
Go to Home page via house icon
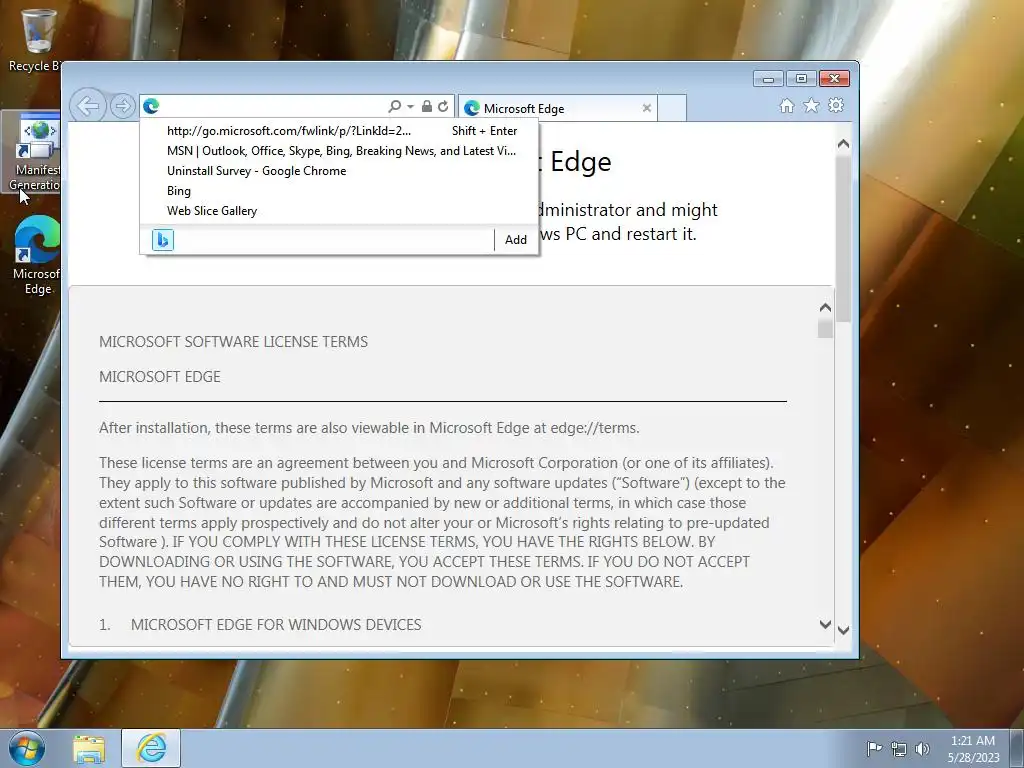point(787,106)
